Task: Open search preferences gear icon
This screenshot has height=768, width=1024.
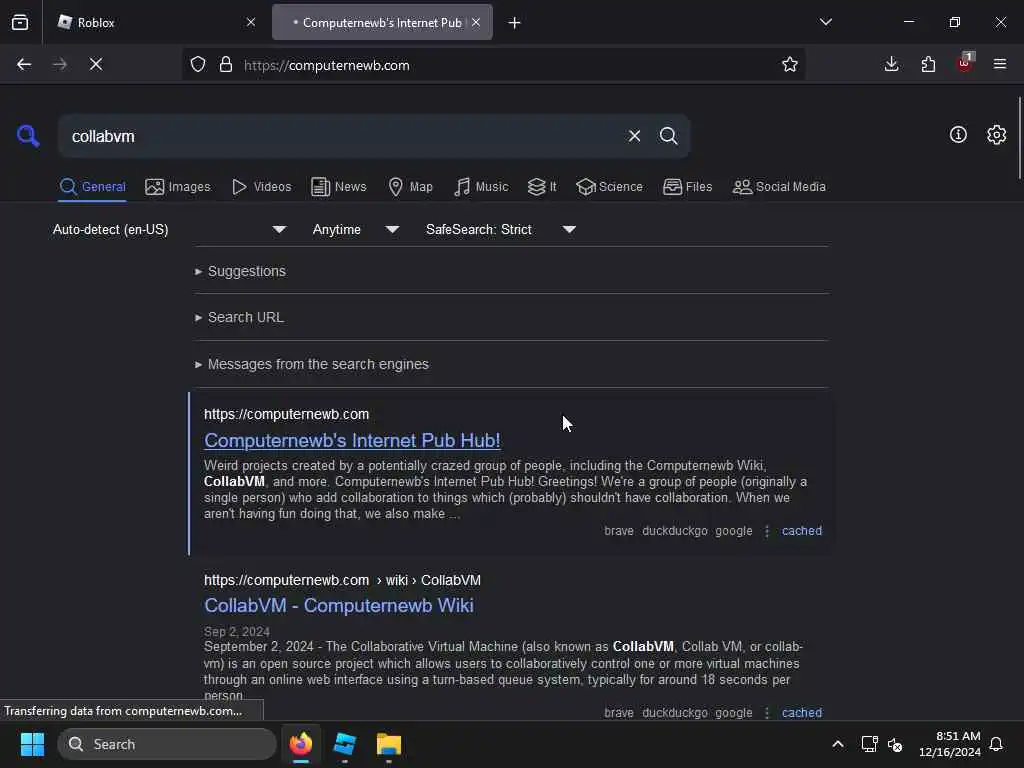Action: coord(996,135)
